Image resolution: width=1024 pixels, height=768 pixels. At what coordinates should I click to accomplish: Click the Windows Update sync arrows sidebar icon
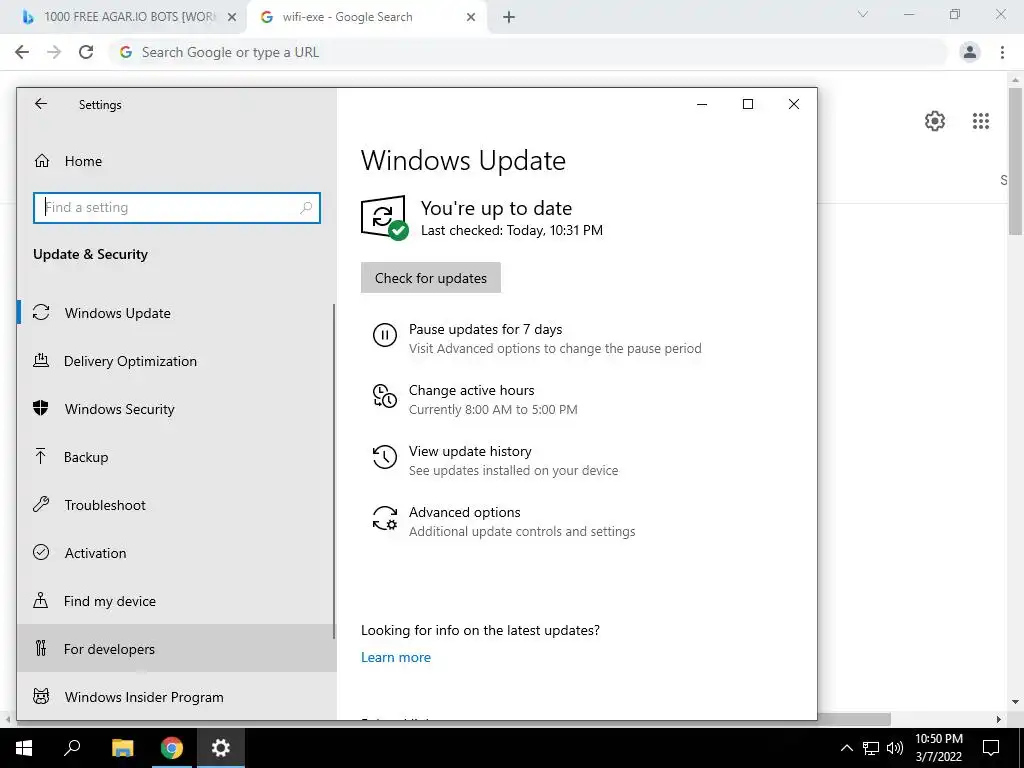(41, 313)
